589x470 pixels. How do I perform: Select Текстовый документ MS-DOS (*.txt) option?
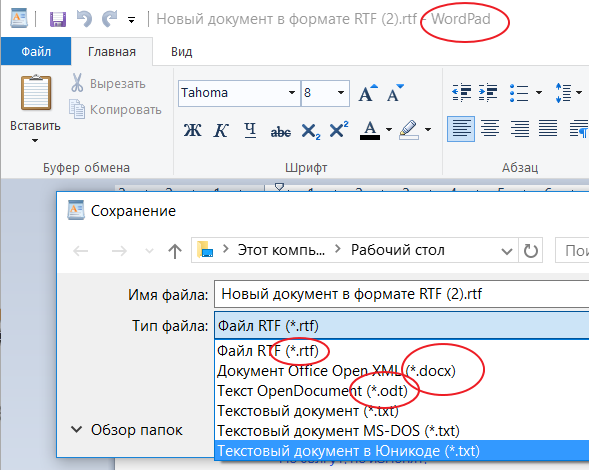402,431
